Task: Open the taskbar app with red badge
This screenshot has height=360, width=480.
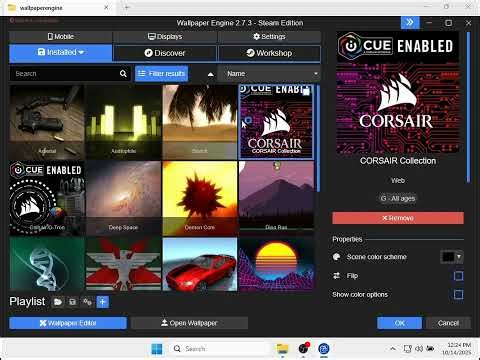Action: [303, 349]
